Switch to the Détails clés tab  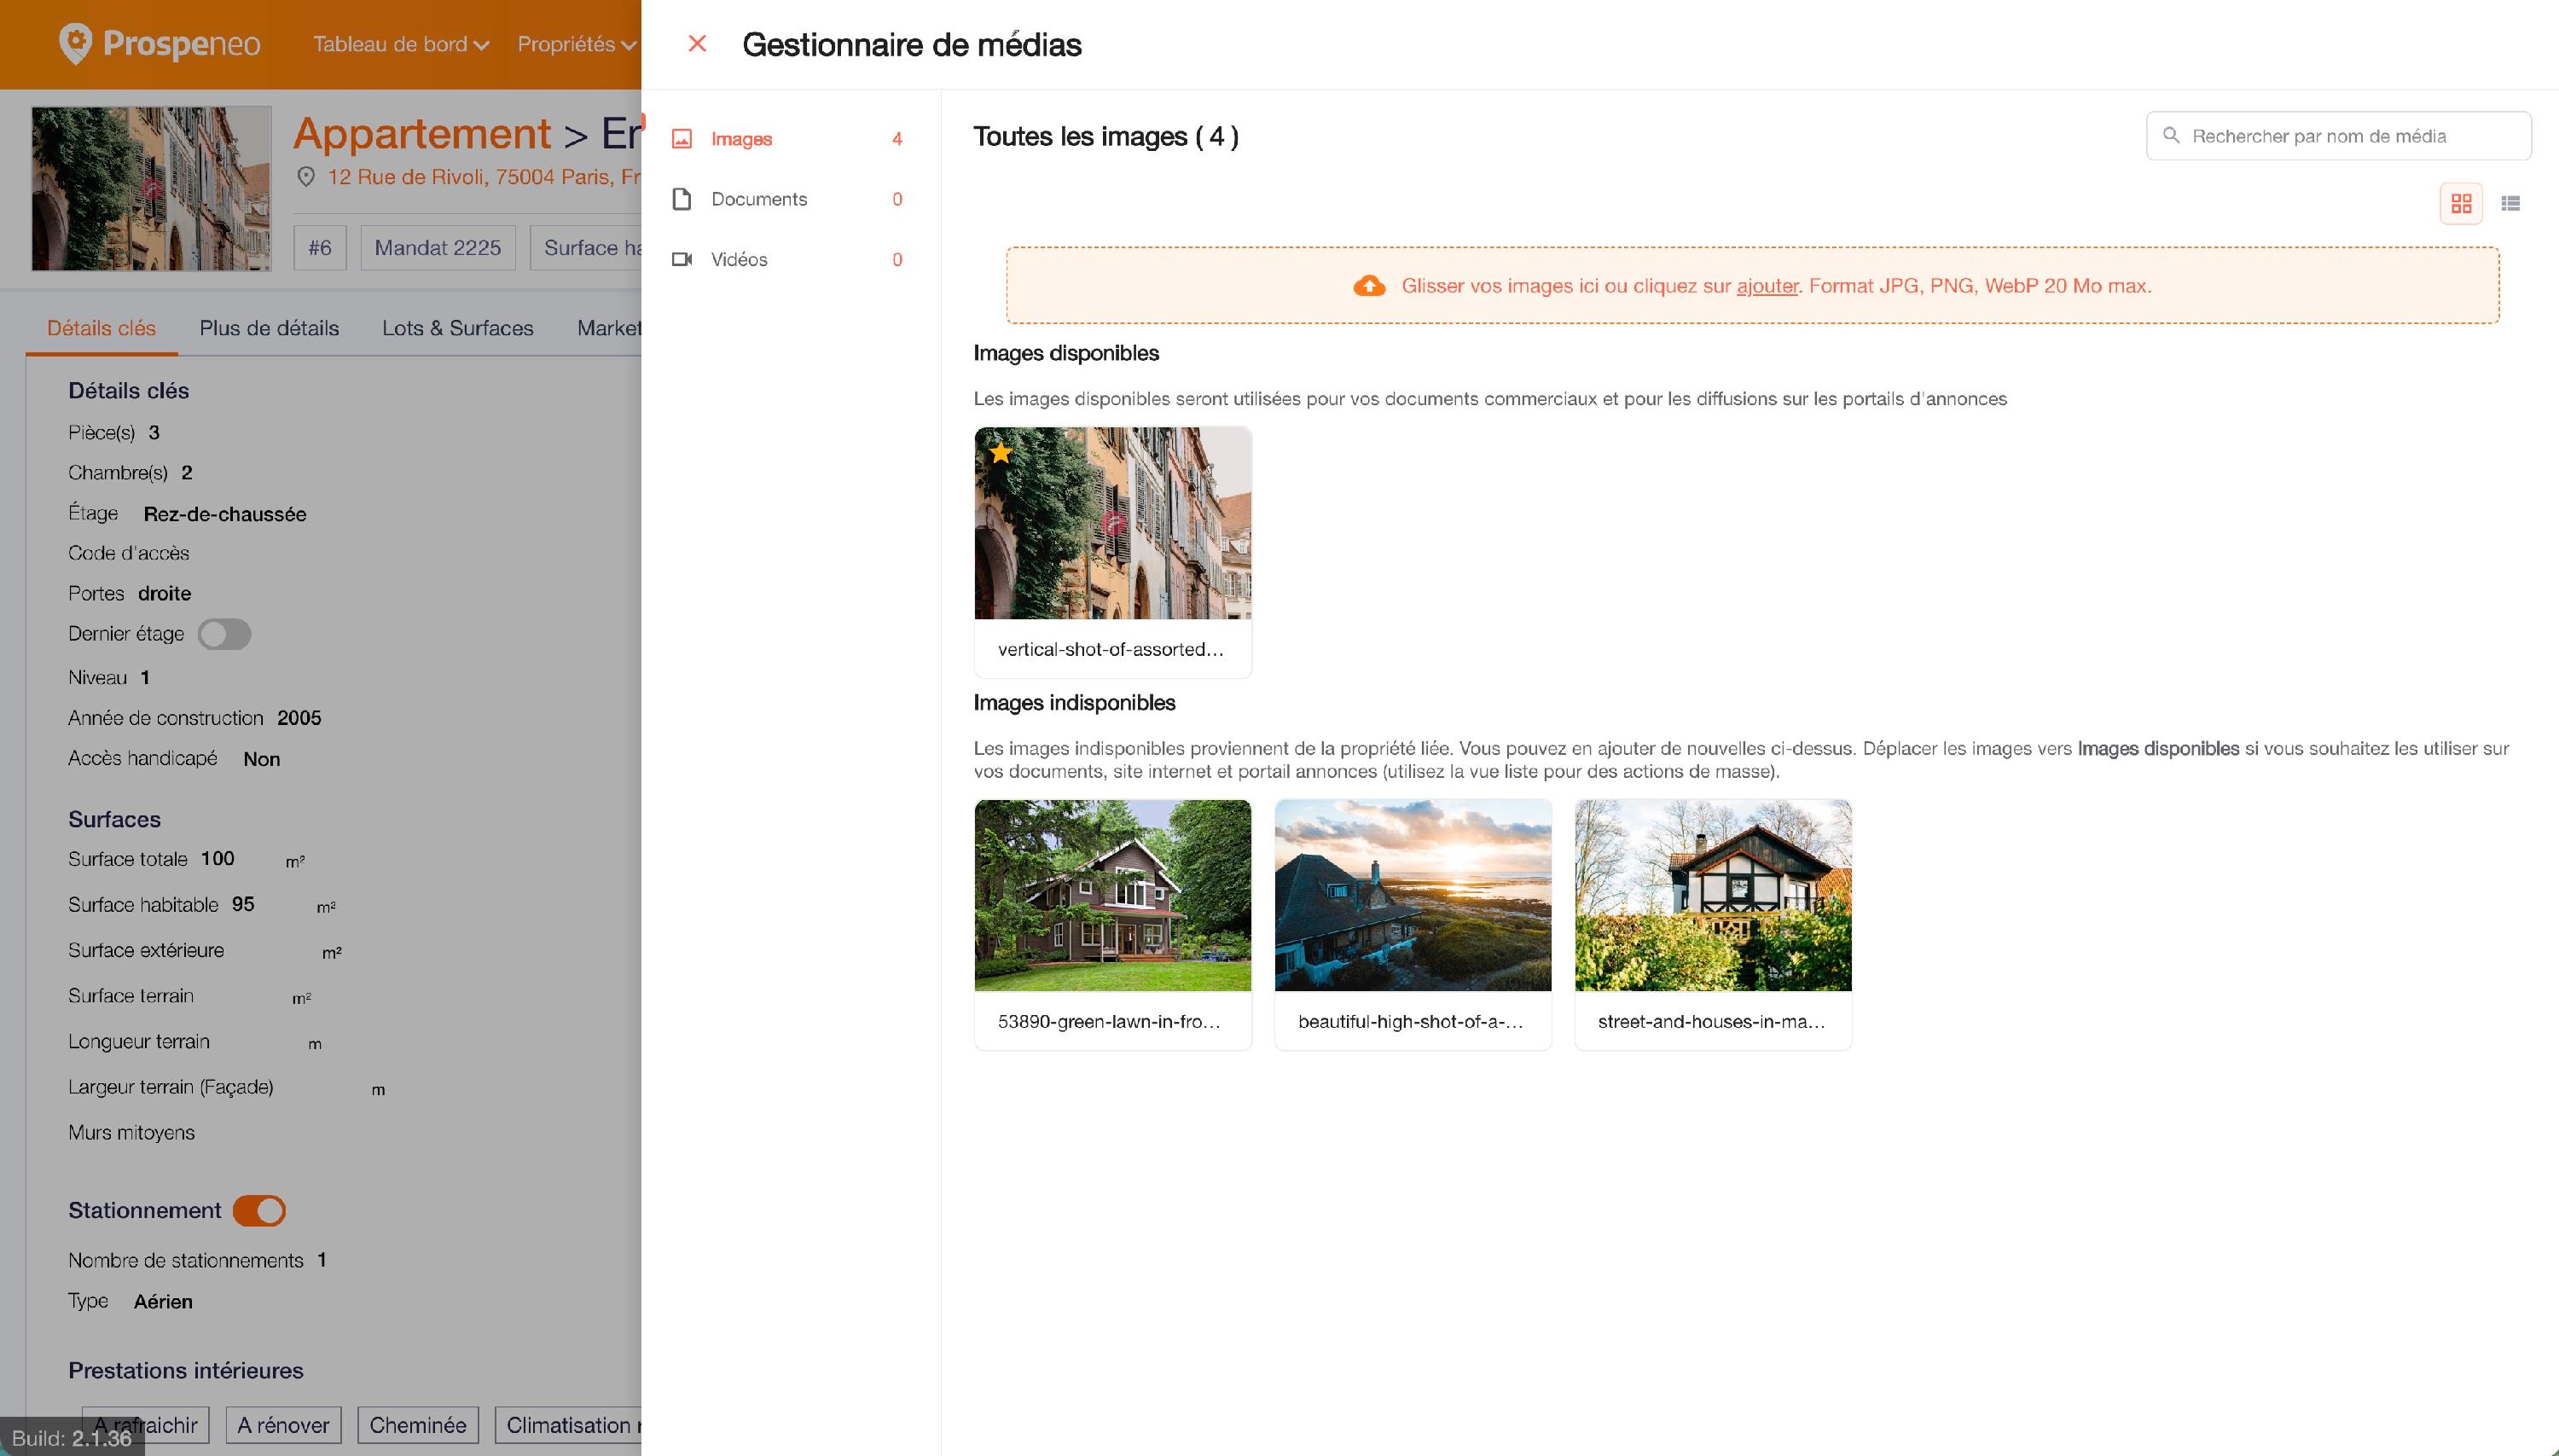(x=102, y=328)
